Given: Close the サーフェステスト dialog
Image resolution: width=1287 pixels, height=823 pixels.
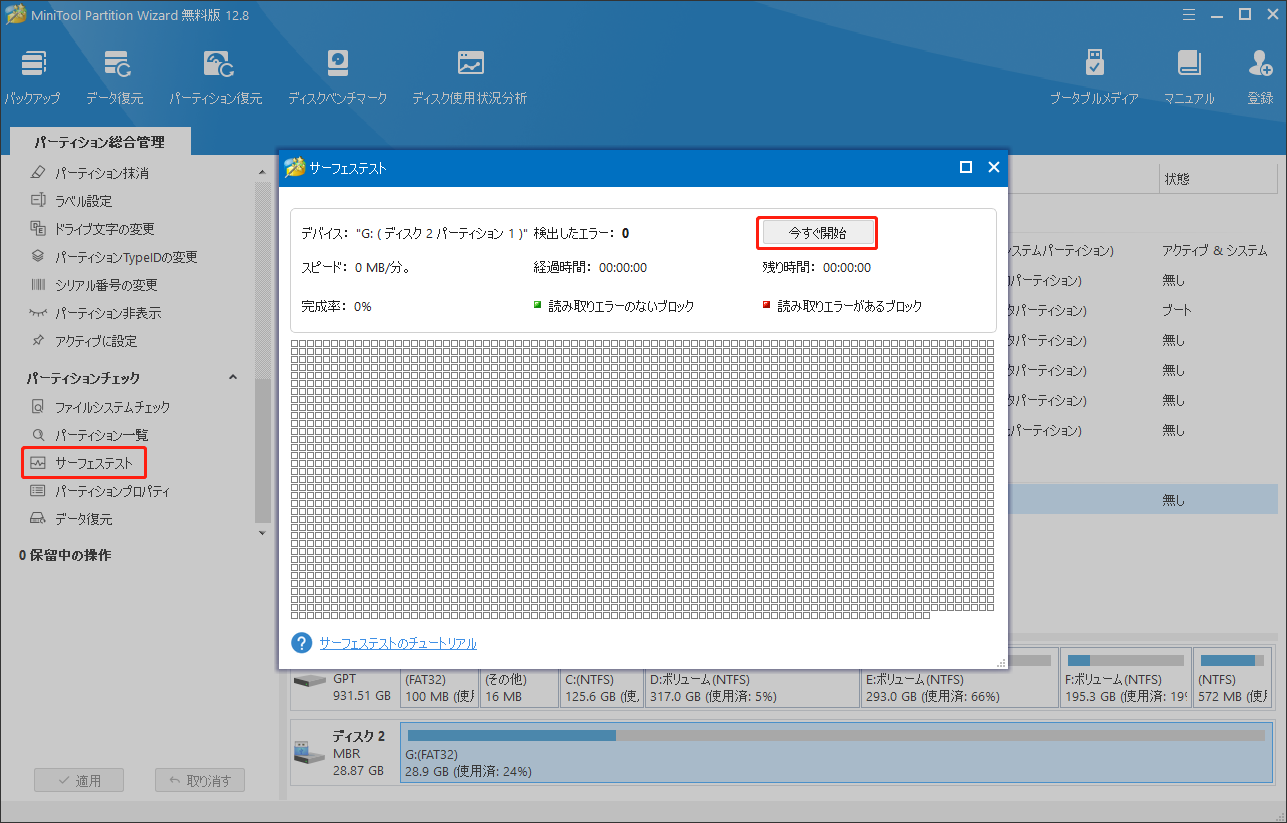Looking at the screenshot, I should coord(993,168).
